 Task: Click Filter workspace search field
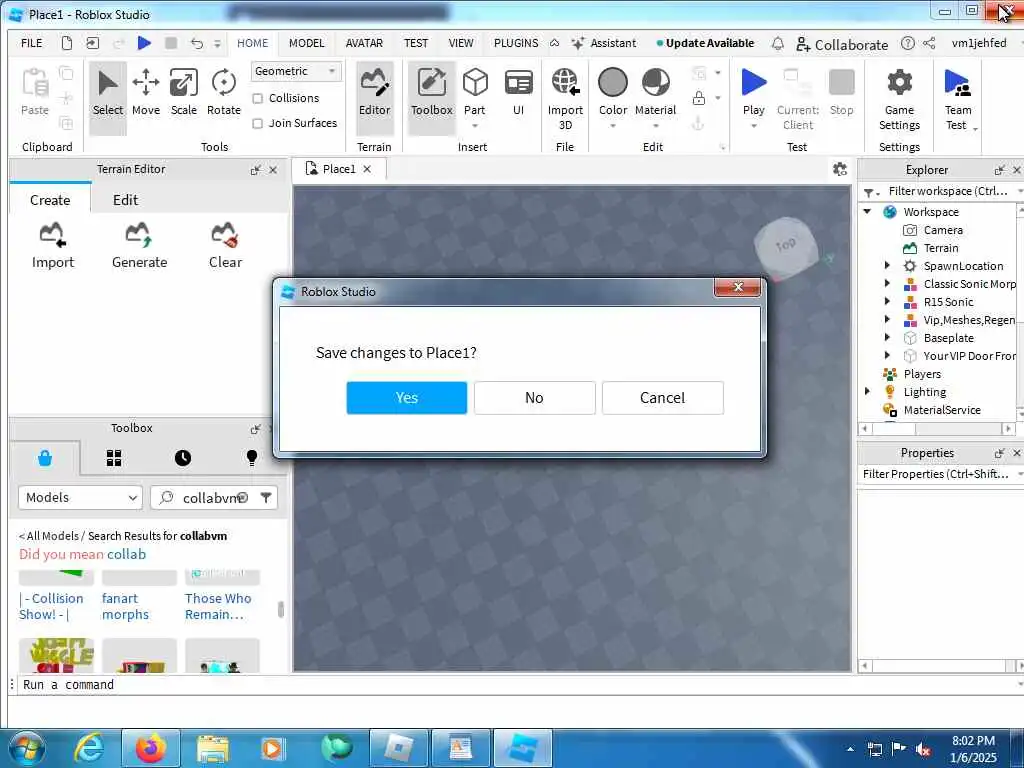[x=947, y=191]
